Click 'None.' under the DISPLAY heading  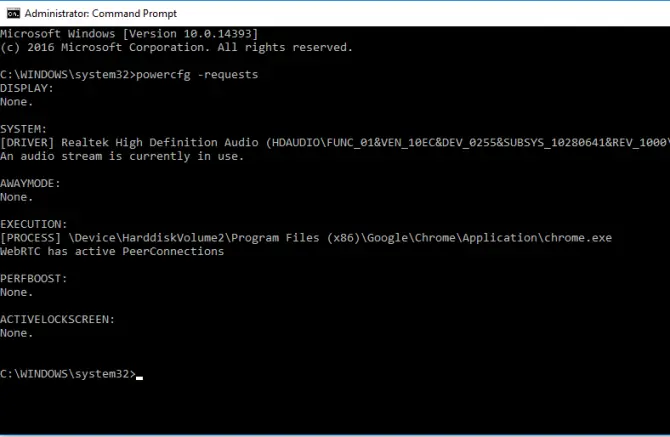[x=17, y=102]
